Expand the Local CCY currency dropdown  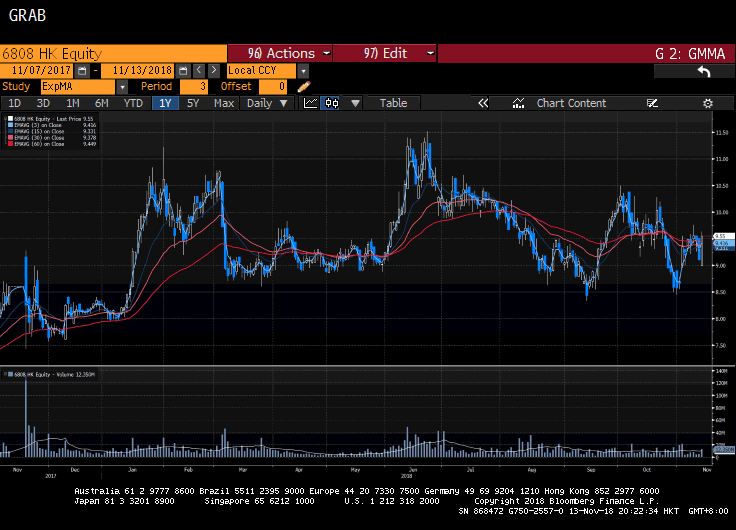303,71
